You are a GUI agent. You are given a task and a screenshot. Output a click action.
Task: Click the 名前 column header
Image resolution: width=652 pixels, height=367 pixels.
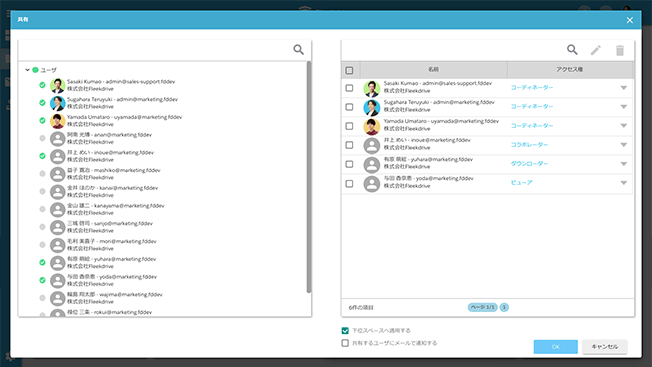tap(433, 70)
